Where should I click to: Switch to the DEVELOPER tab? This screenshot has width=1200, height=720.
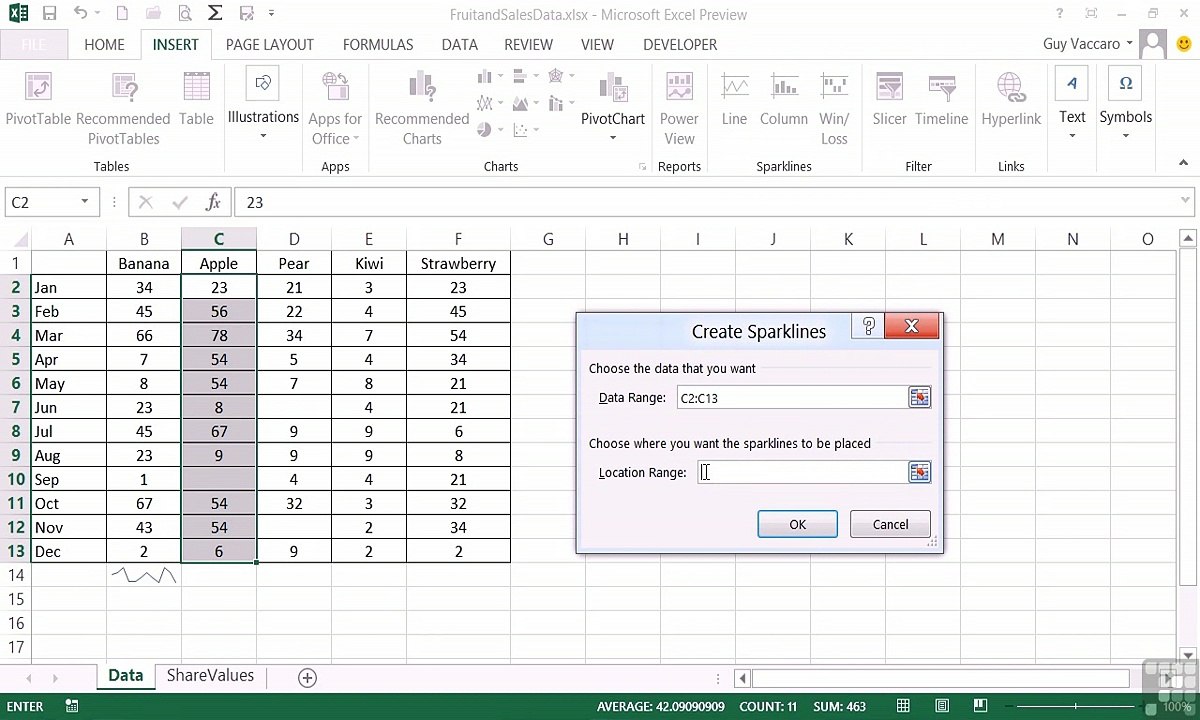[x=680, y=45]
